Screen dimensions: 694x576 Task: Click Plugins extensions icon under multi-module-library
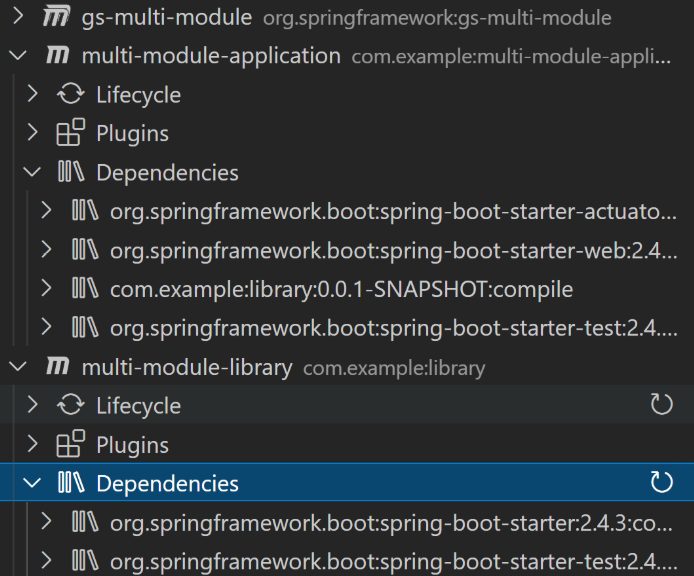[70, 443]
